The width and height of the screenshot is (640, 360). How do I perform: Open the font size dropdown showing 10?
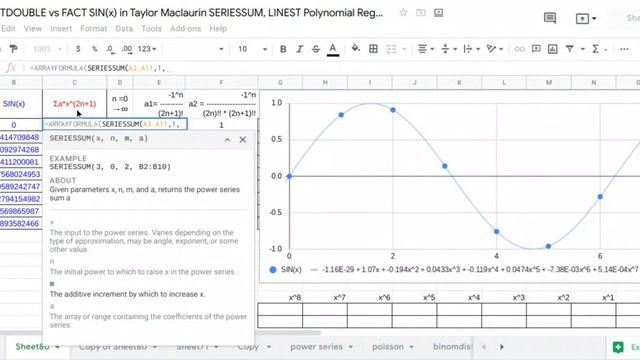point(252,49)
